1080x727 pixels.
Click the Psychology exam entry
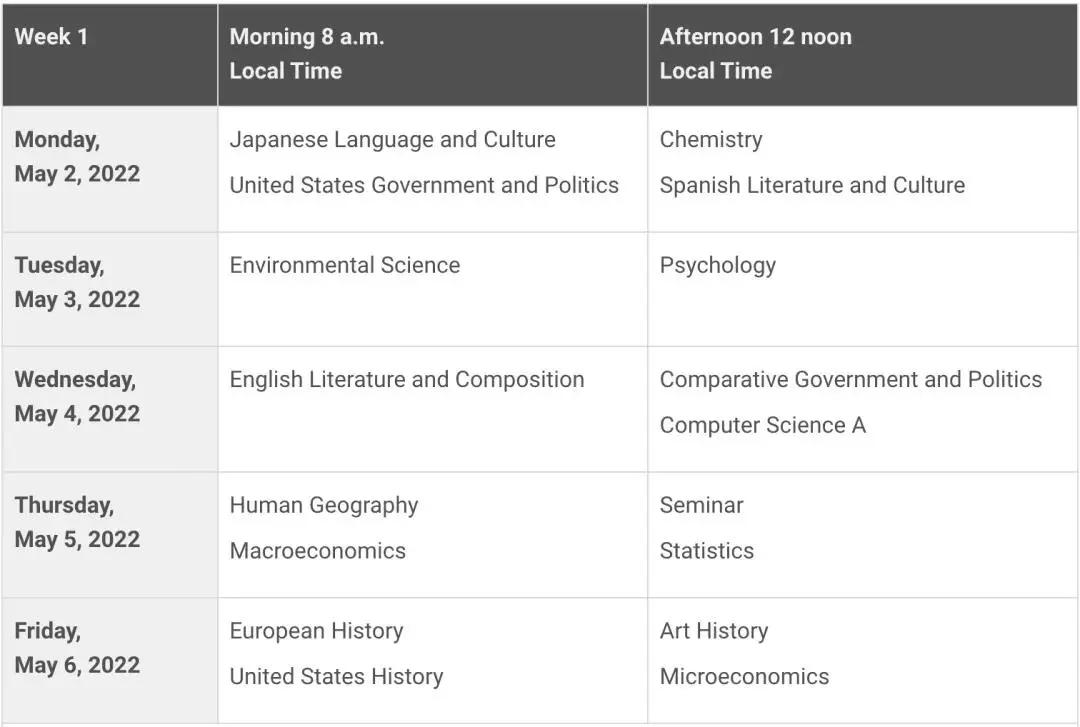(x=717, y=265)
